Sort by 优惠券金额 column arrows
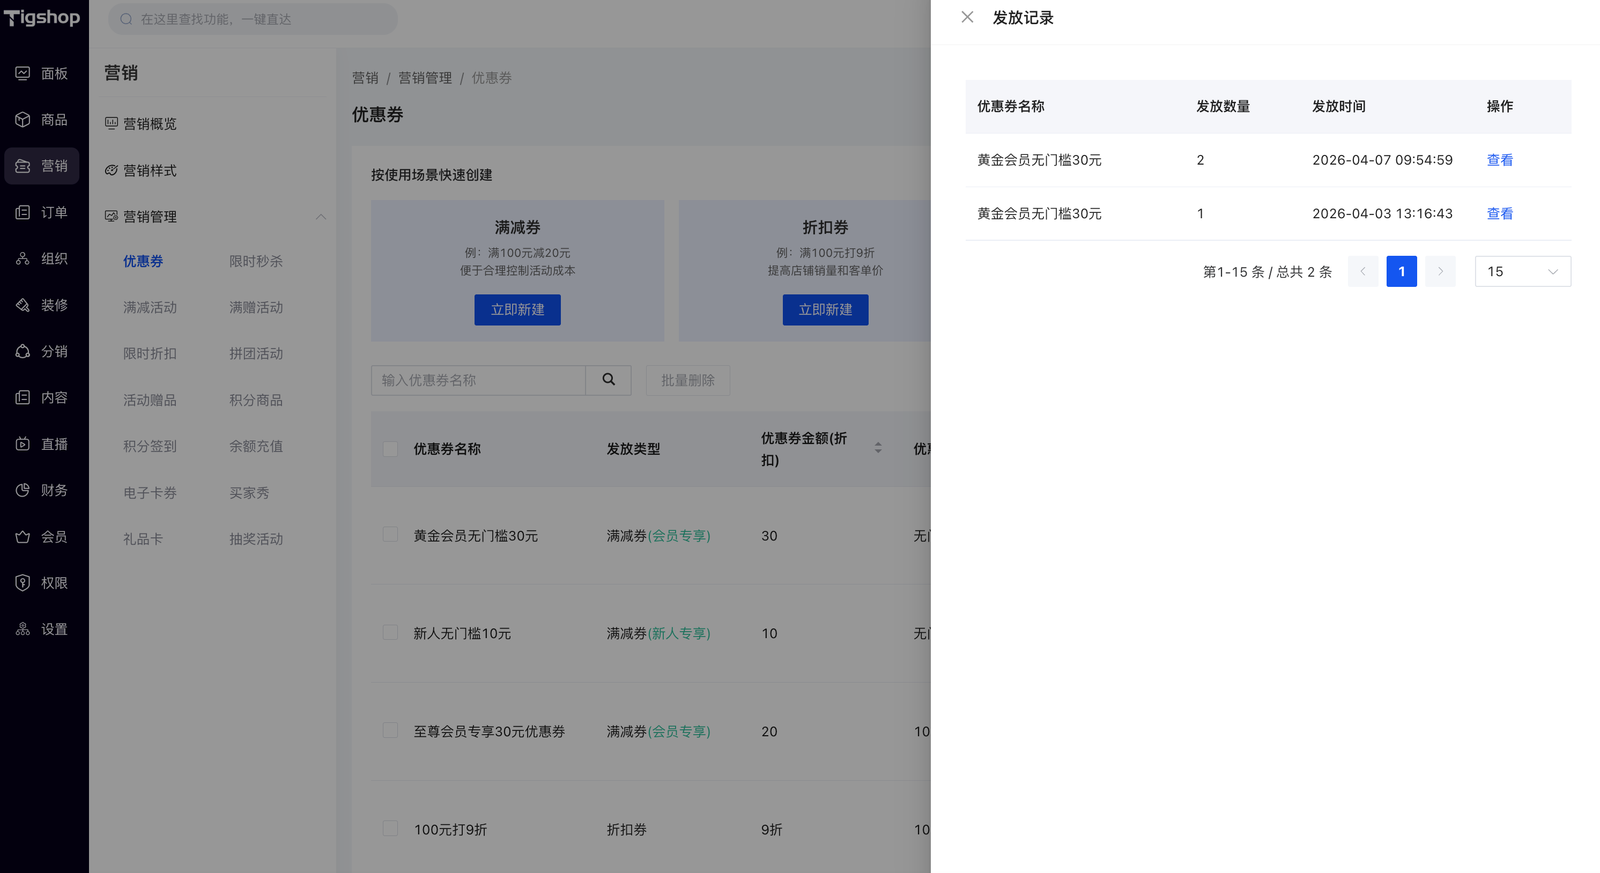Screen dimensions: 1600x873 pyautogui.click(x=878, y=448)
